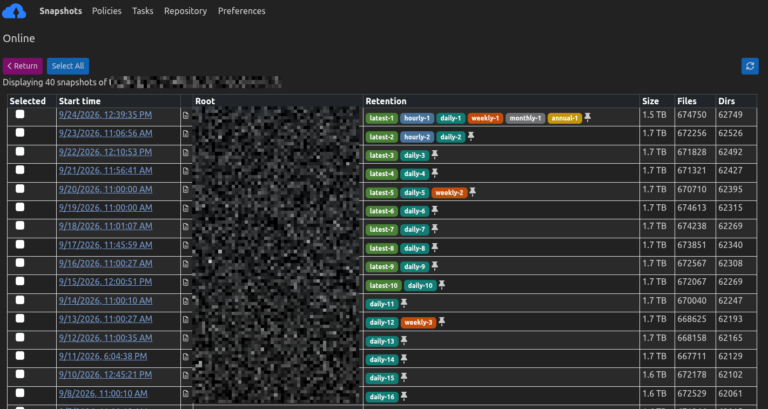768x409 pixels.
Task: Open the 9/22/2026, 12:10:53 PM snapshot link
Action: pos(105,152)
